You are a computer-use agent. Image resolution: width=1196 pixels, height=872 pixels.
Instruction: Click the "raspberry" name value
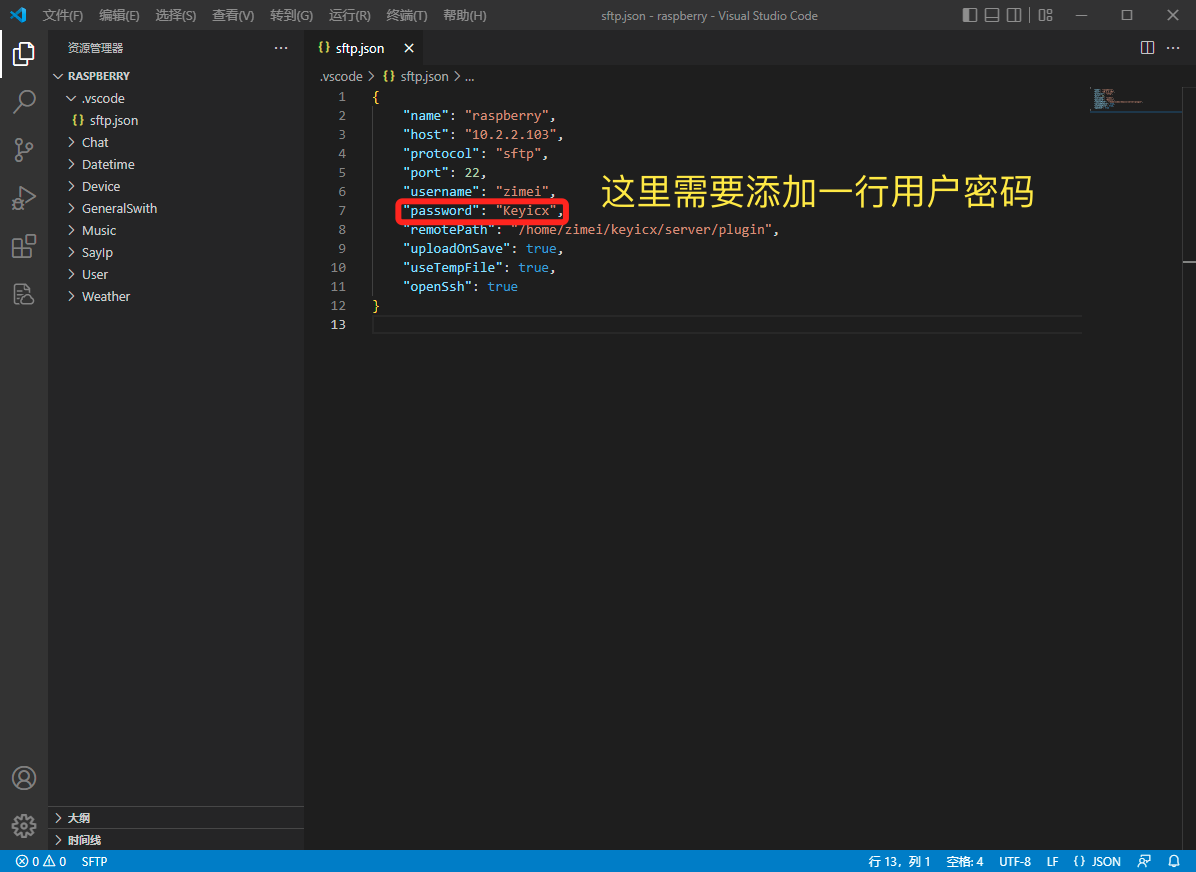(x=506, y=115)
